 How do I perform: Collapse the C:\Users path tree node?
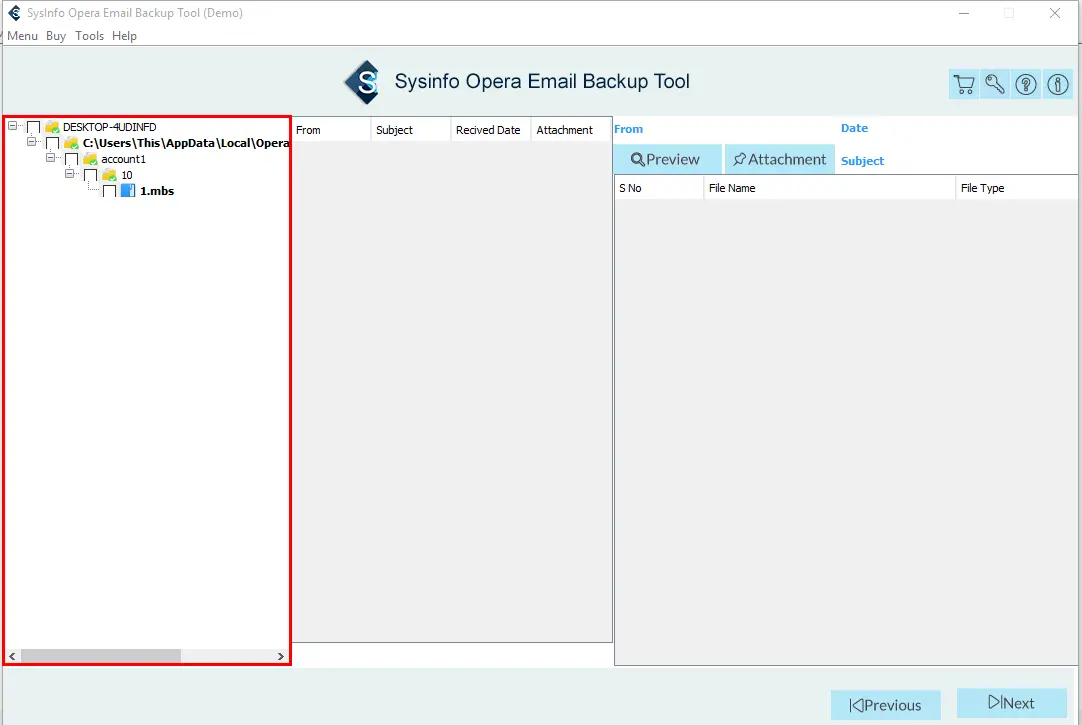click(x=31, y=142)
